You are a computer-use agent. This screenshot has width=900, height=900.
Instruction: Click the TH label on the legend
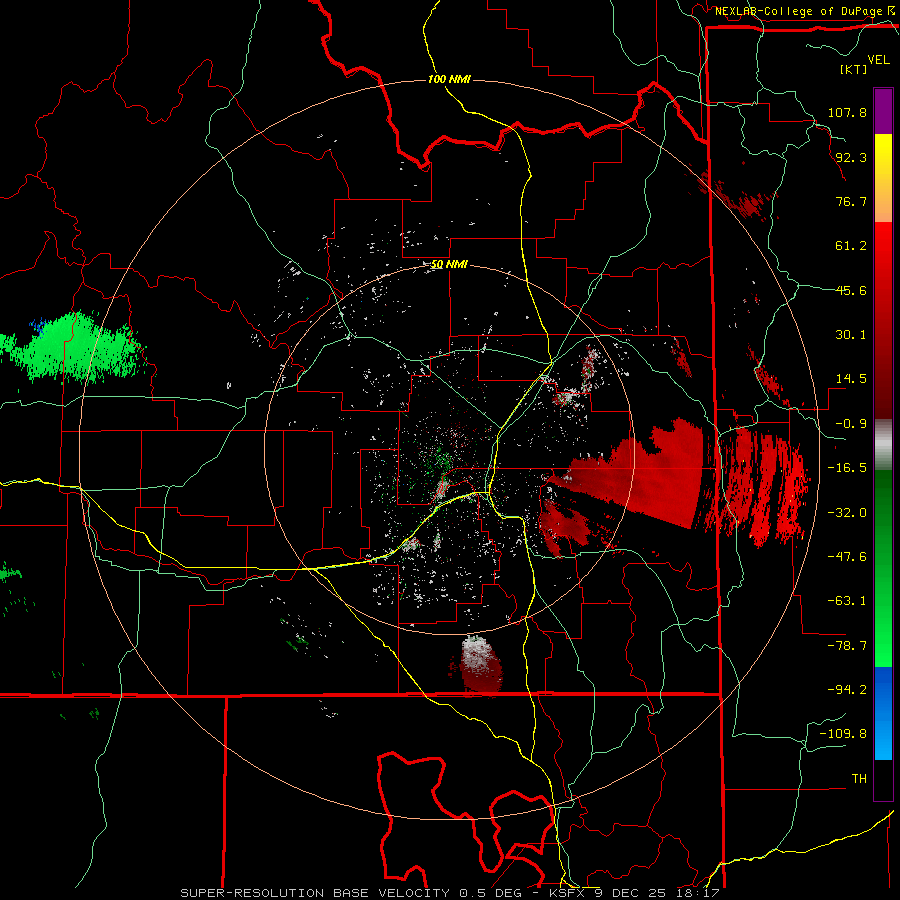(859, 779)
